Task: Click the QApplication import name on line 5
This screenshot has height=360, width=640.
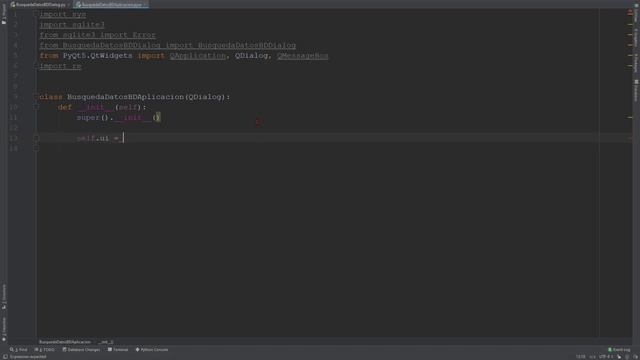Action: click(198, 56)
